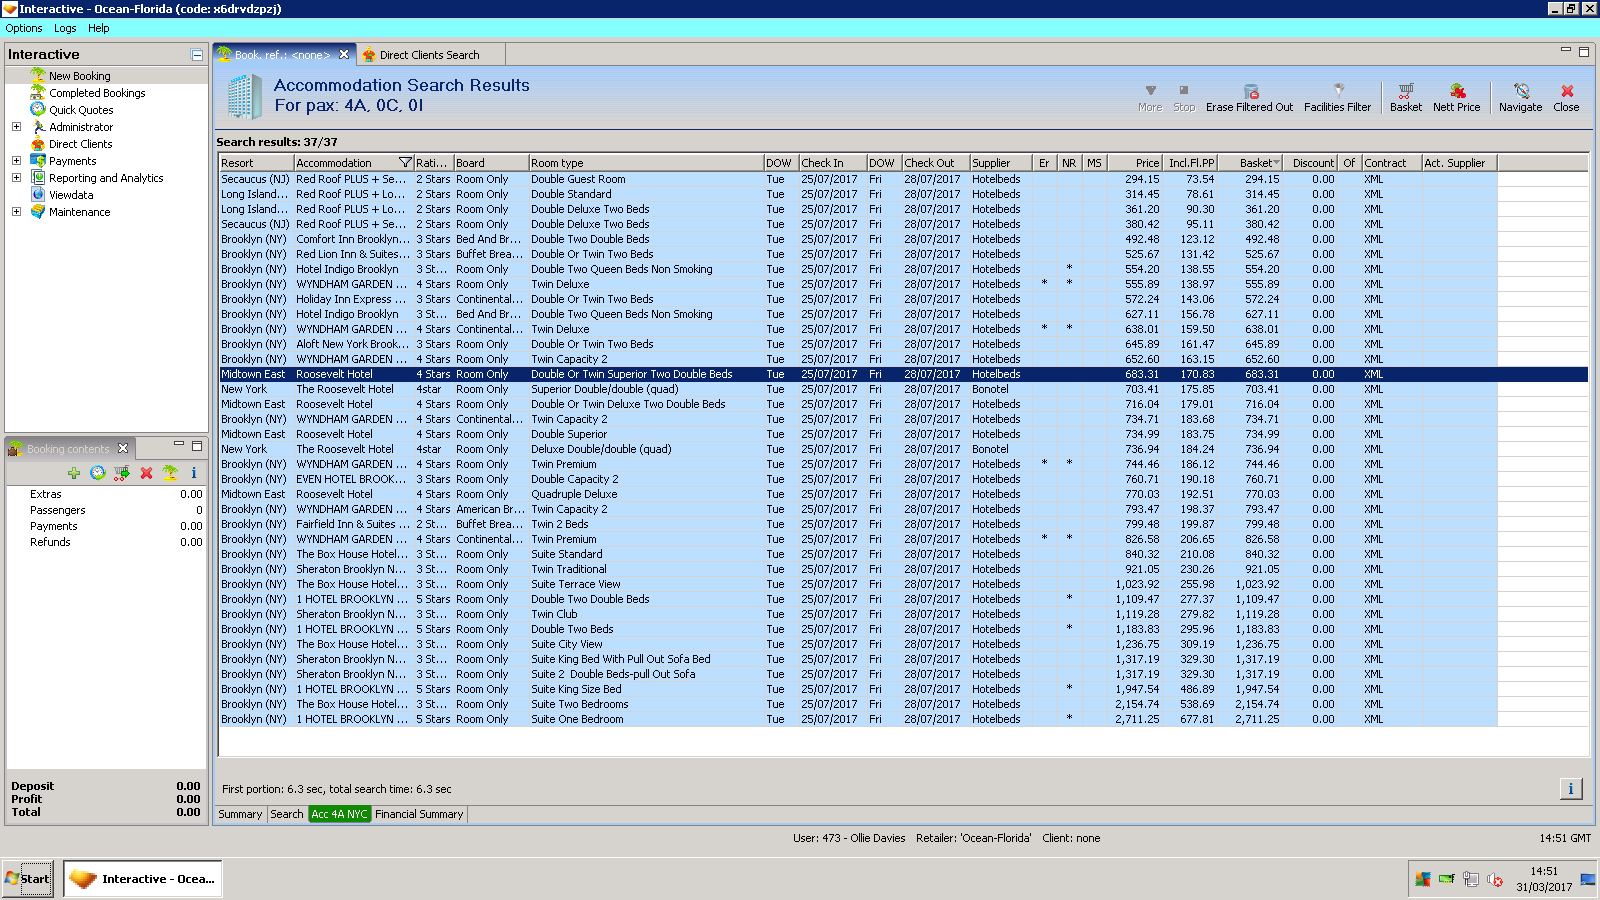The height and width of the screenshot is (900, 1600).
Task: Open the Facilities Filter funnel
Action: point(1337,92)
